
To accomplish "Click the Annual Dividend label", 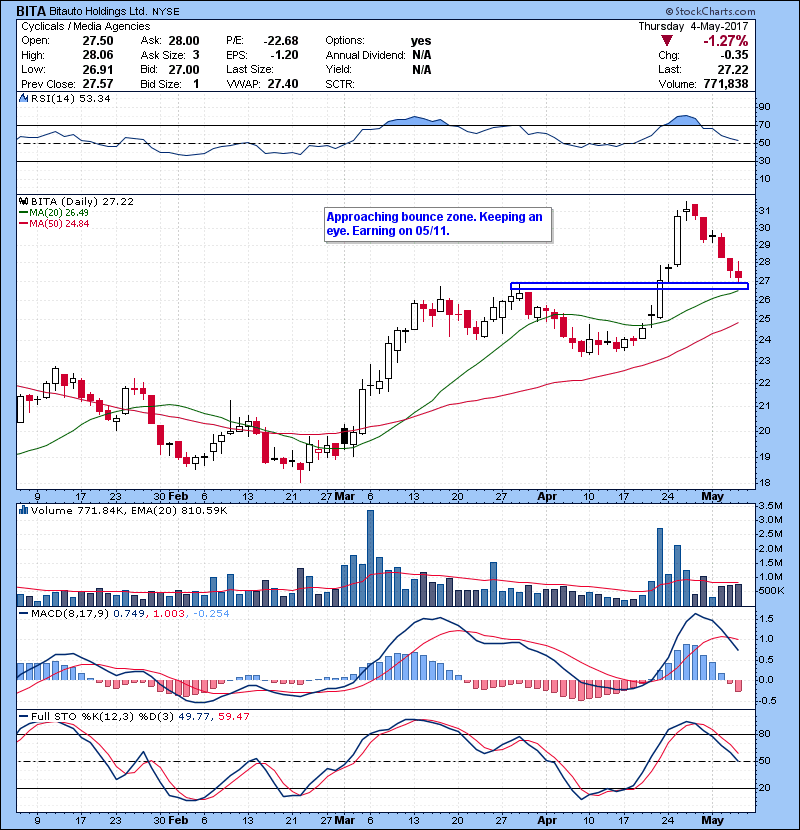I will [365, 55].
